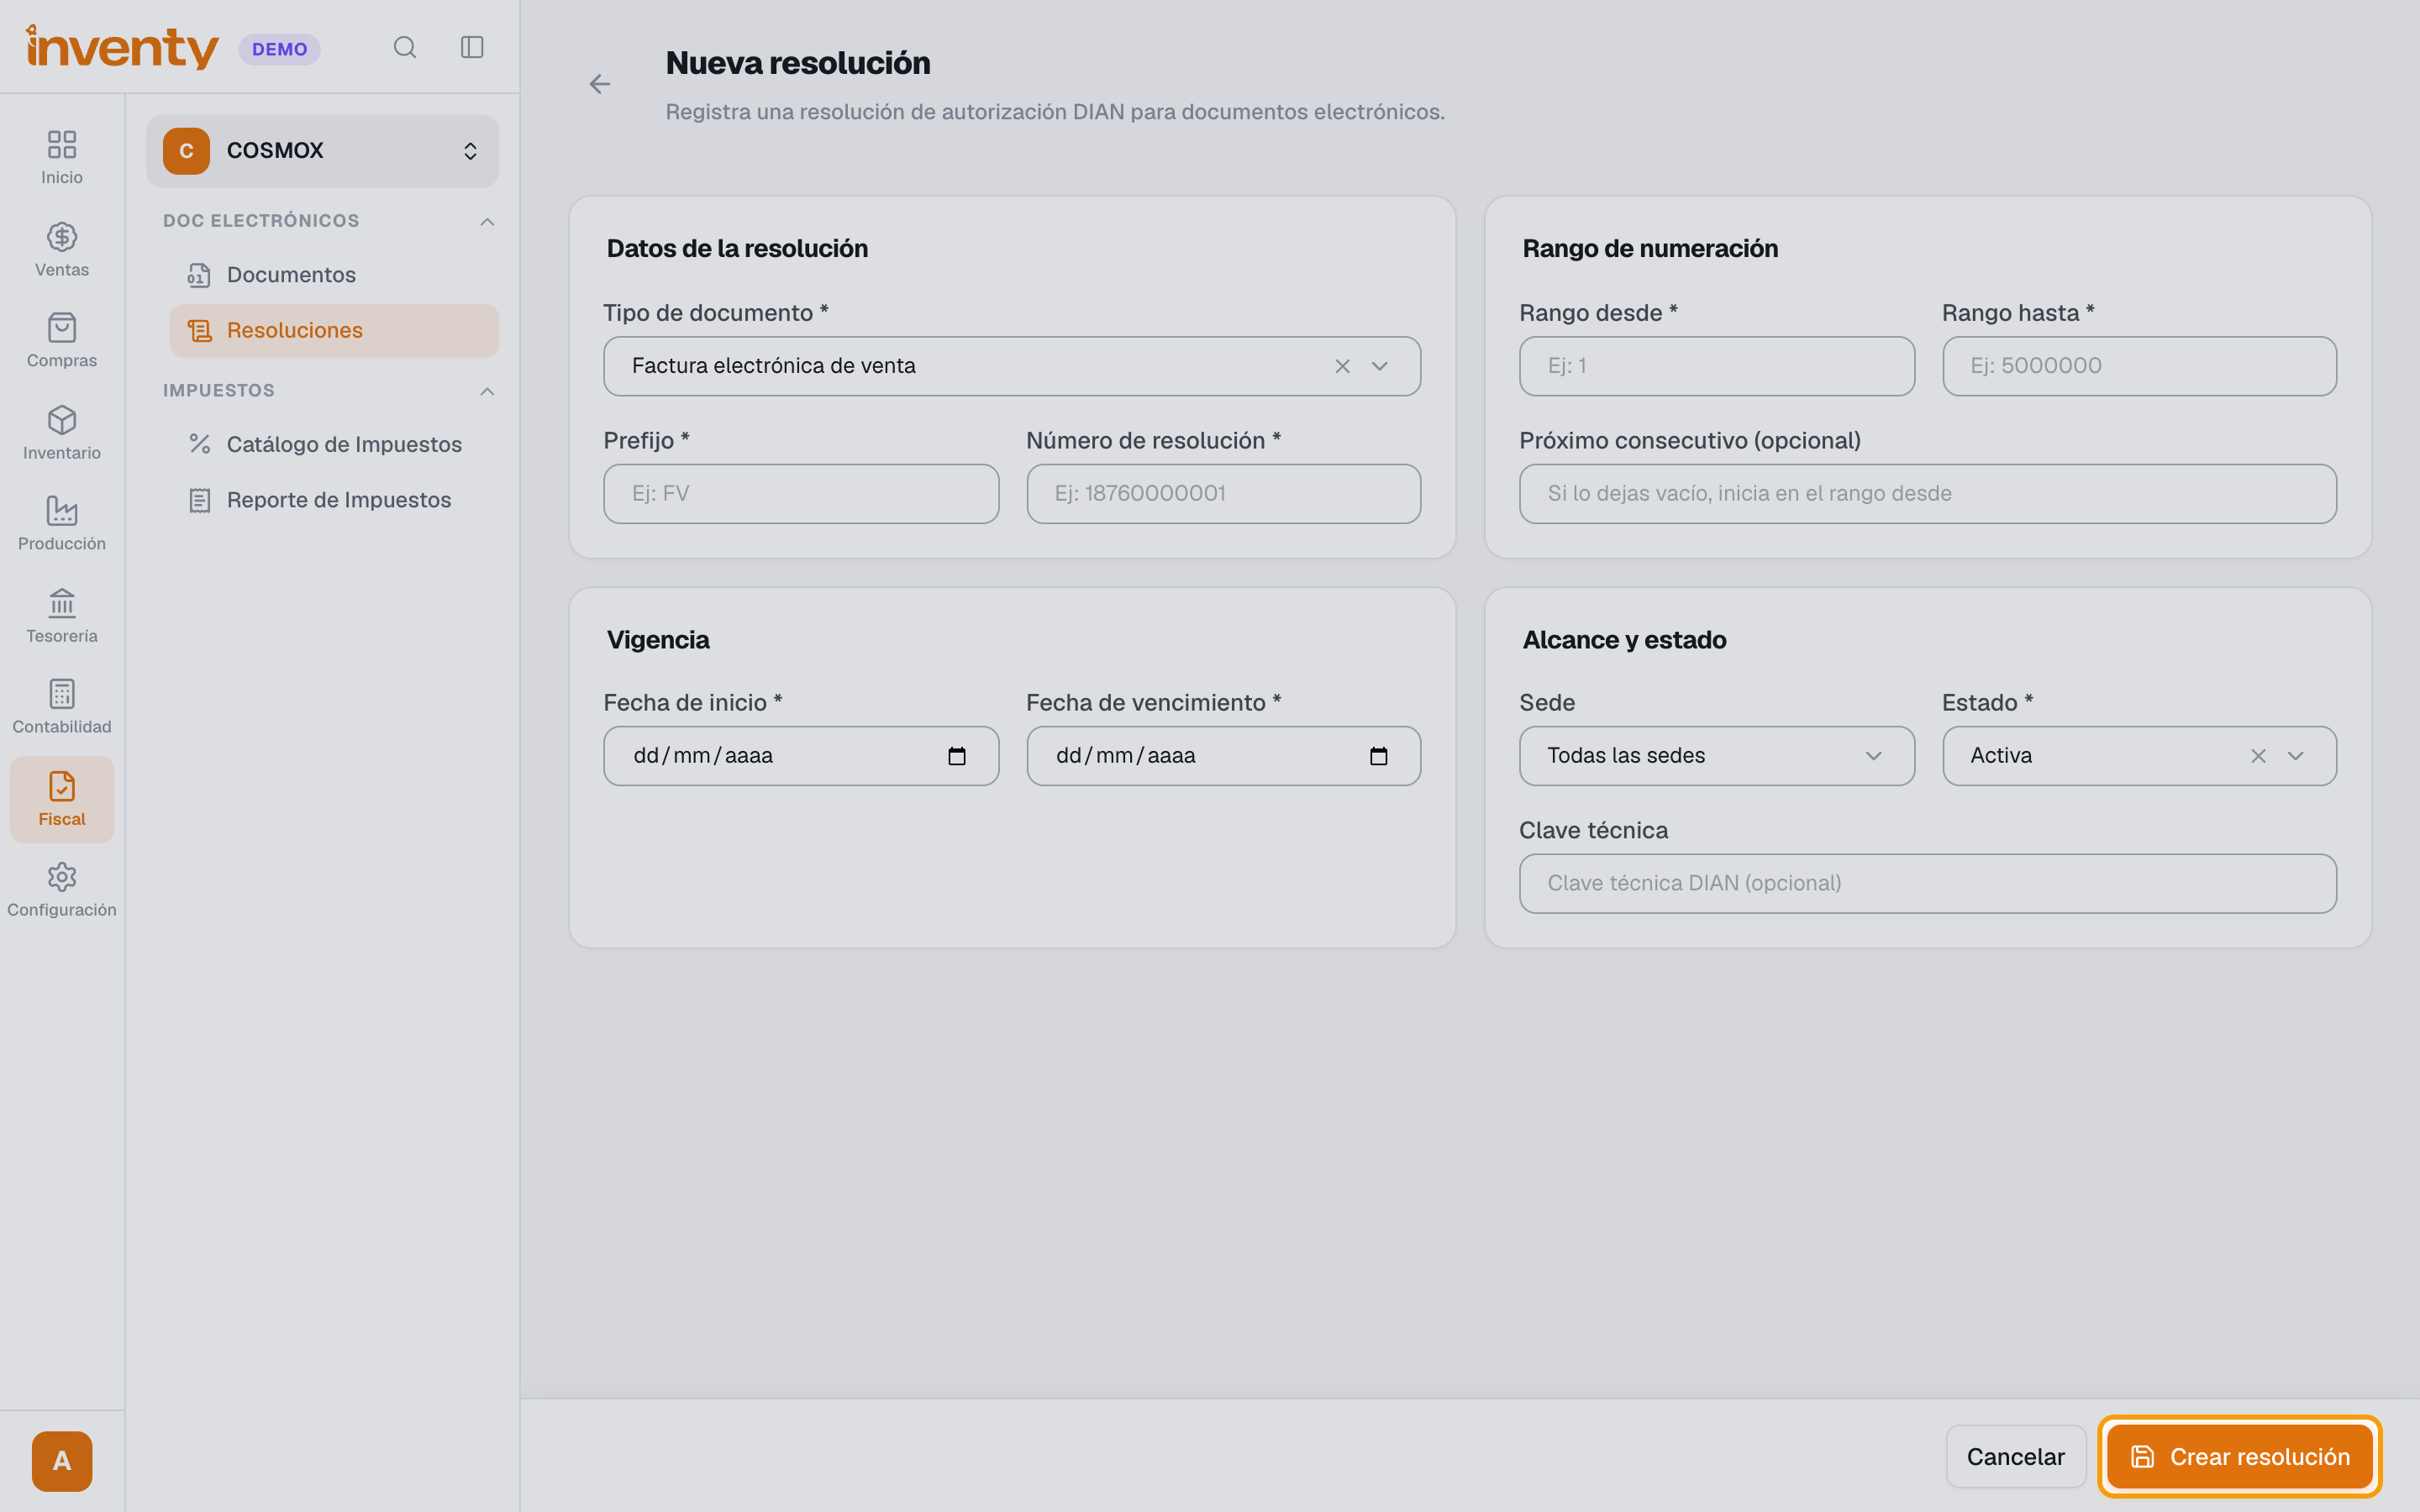
Task: Click the user avatar A
Action: (62, 1461)
